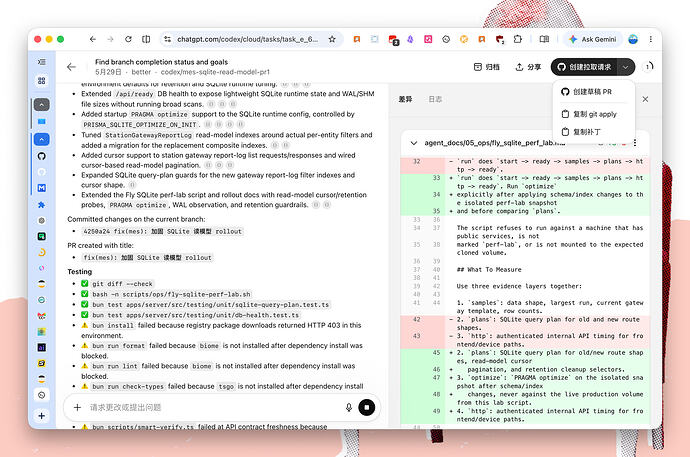Viewport: 690px width, 457px height.
Task: Click the /api/ready code text
Action: point(134,94)
